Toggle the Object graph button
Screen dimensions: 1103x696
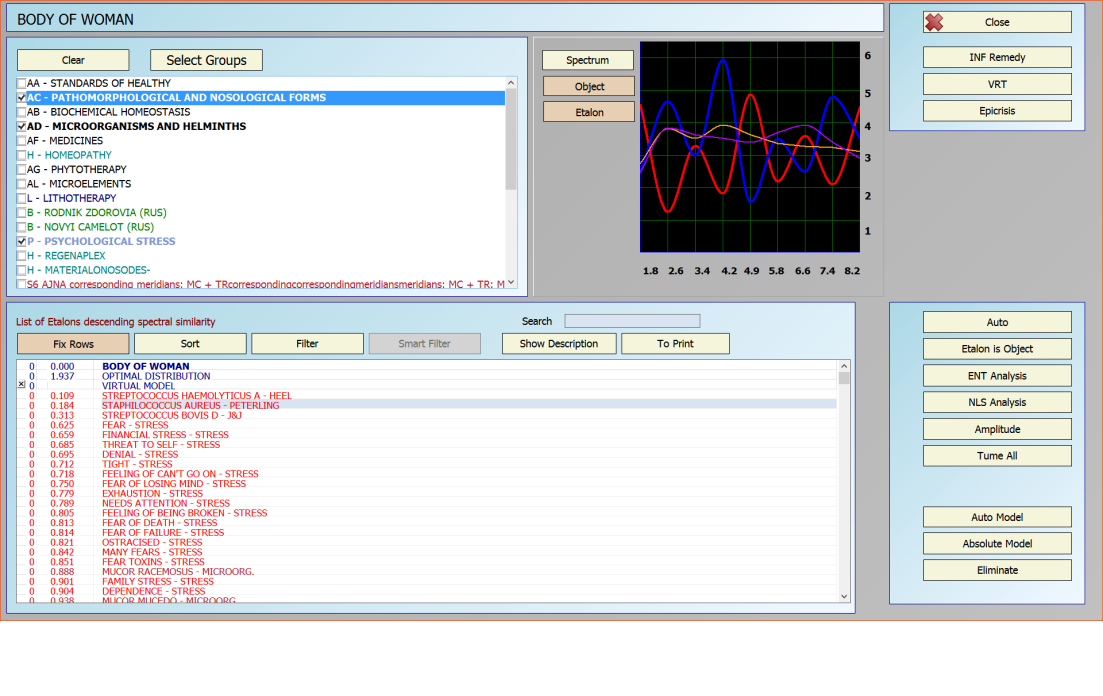tap(589, 86)
